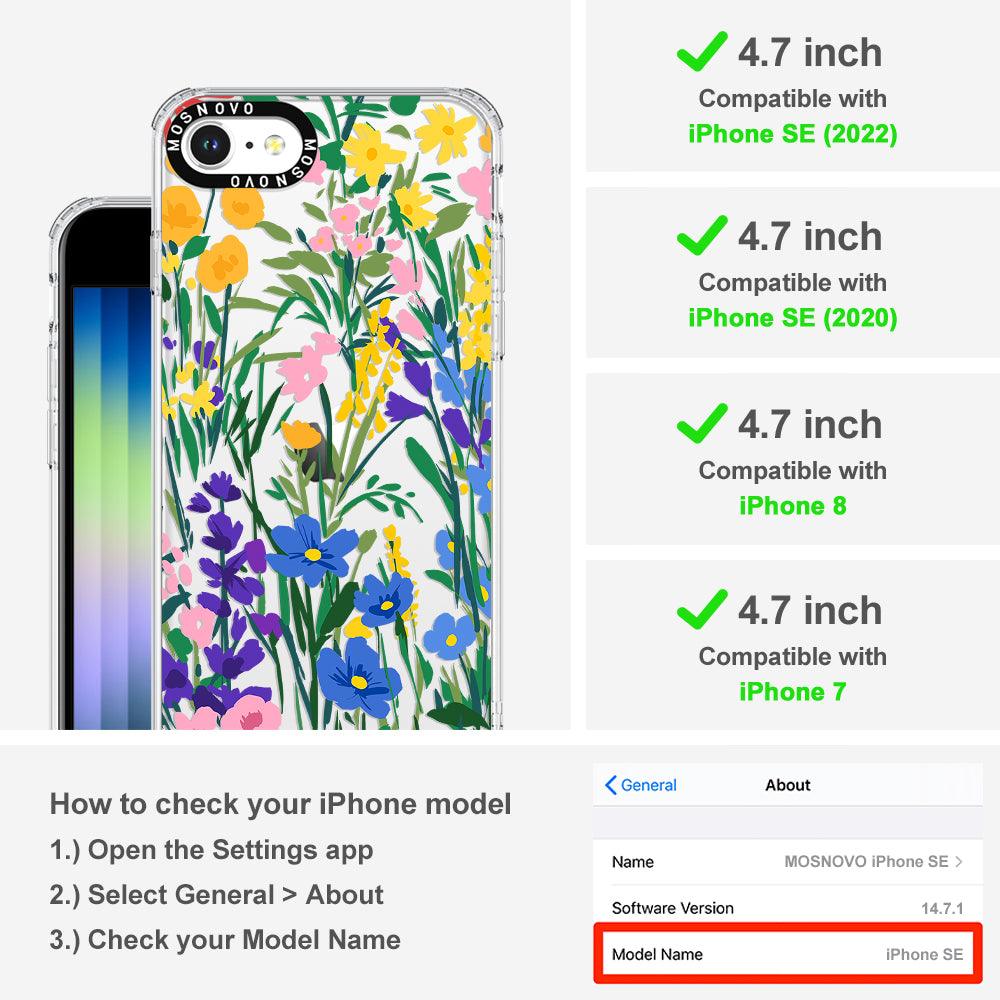
Task: Click the green checkmark beside iPhone 8
Action: pyautogui.click(x=702, y=423)
